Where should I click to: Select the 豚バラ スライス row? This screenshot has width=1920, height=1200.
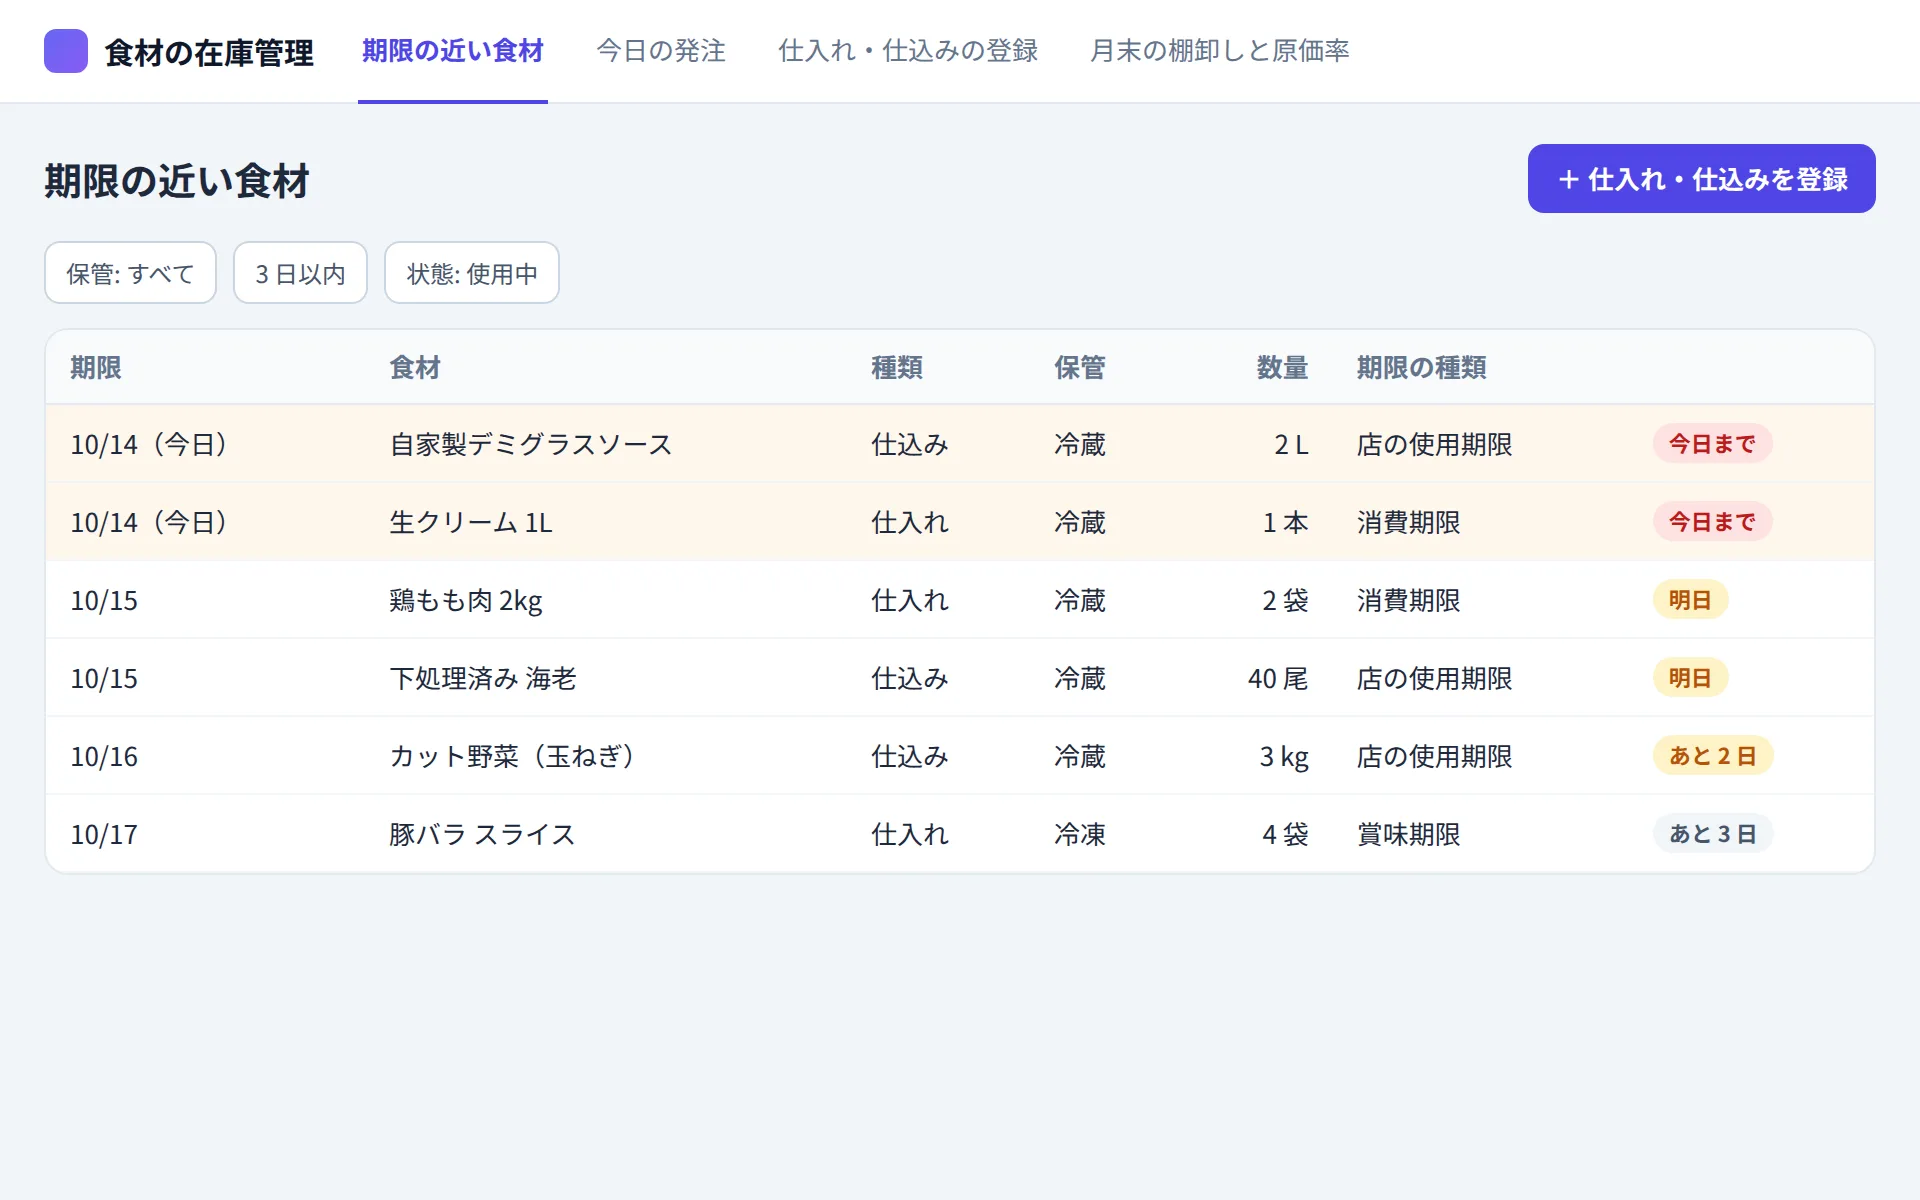(960, 834)
